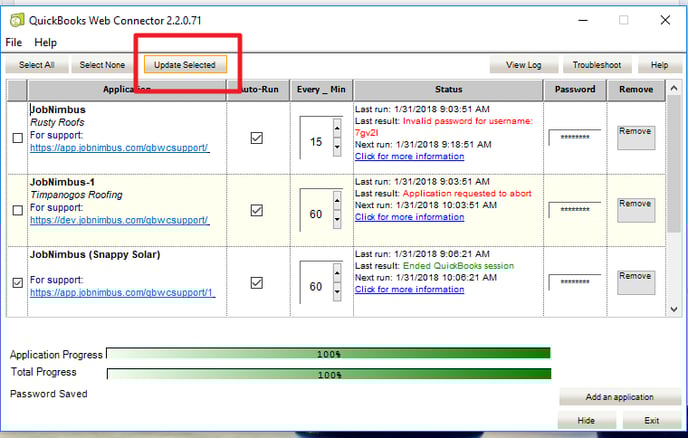
Task: Click the scroll up arrow in list
Action: [674, 89]
